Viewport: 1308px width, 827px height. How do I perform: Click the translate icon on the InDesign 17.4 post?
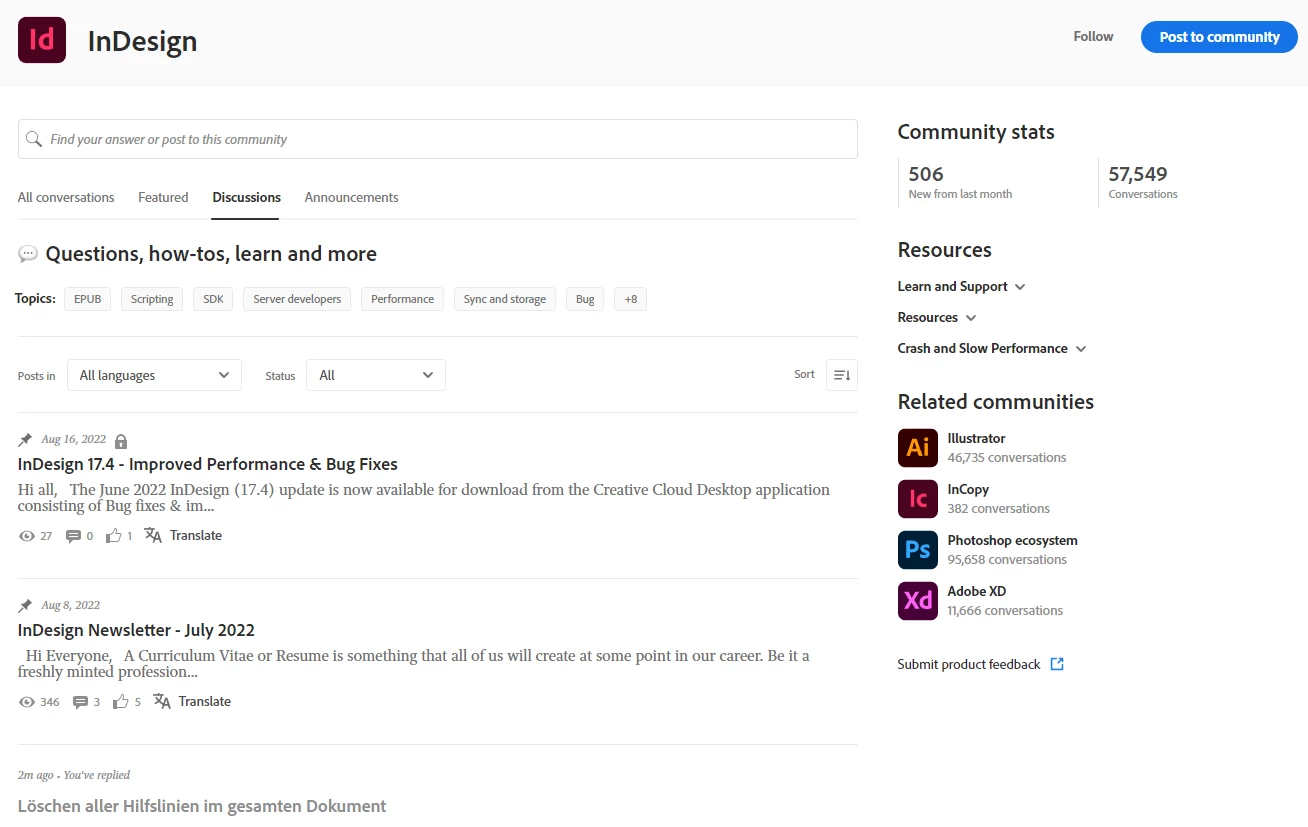(x=153, y=535)
